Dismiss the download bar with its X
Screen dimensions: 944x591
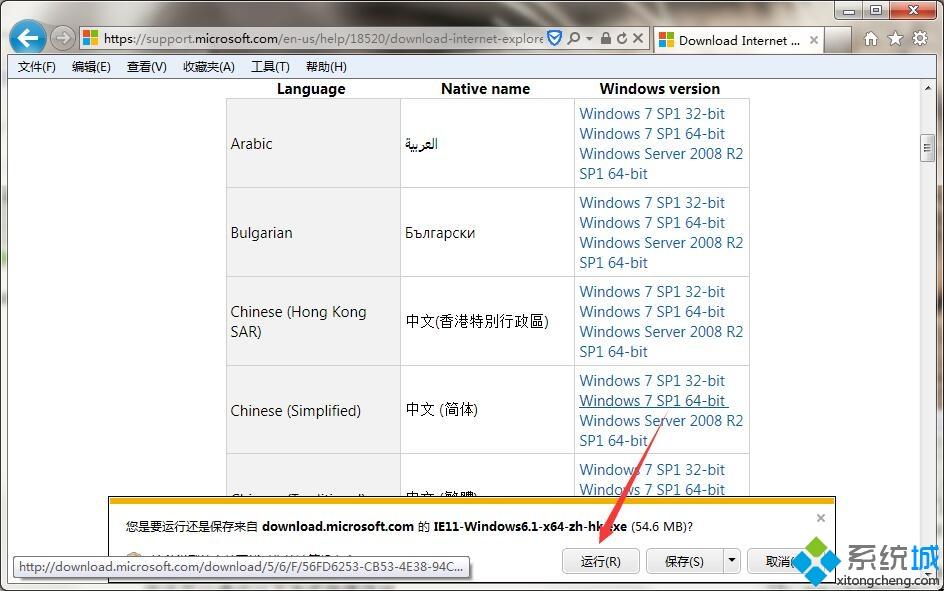click(x=820, y=518)
